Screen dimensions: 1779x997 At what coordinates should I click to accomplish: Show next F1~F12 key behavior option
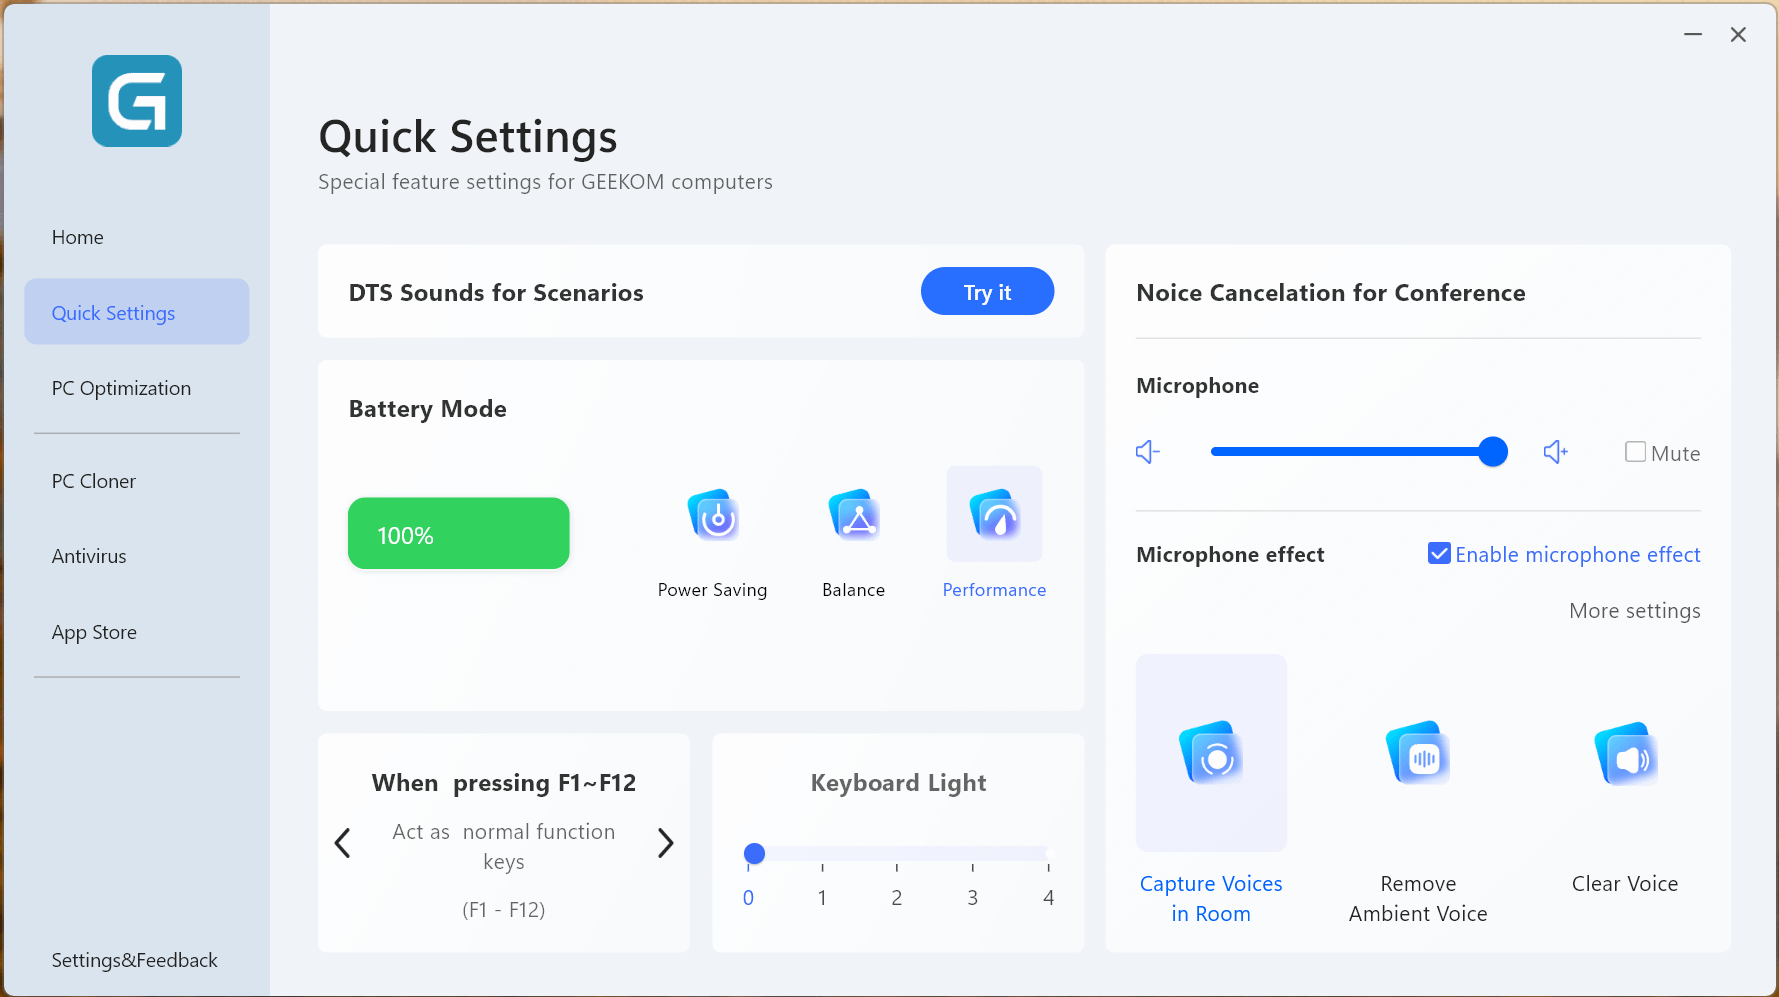pos(666,843)
